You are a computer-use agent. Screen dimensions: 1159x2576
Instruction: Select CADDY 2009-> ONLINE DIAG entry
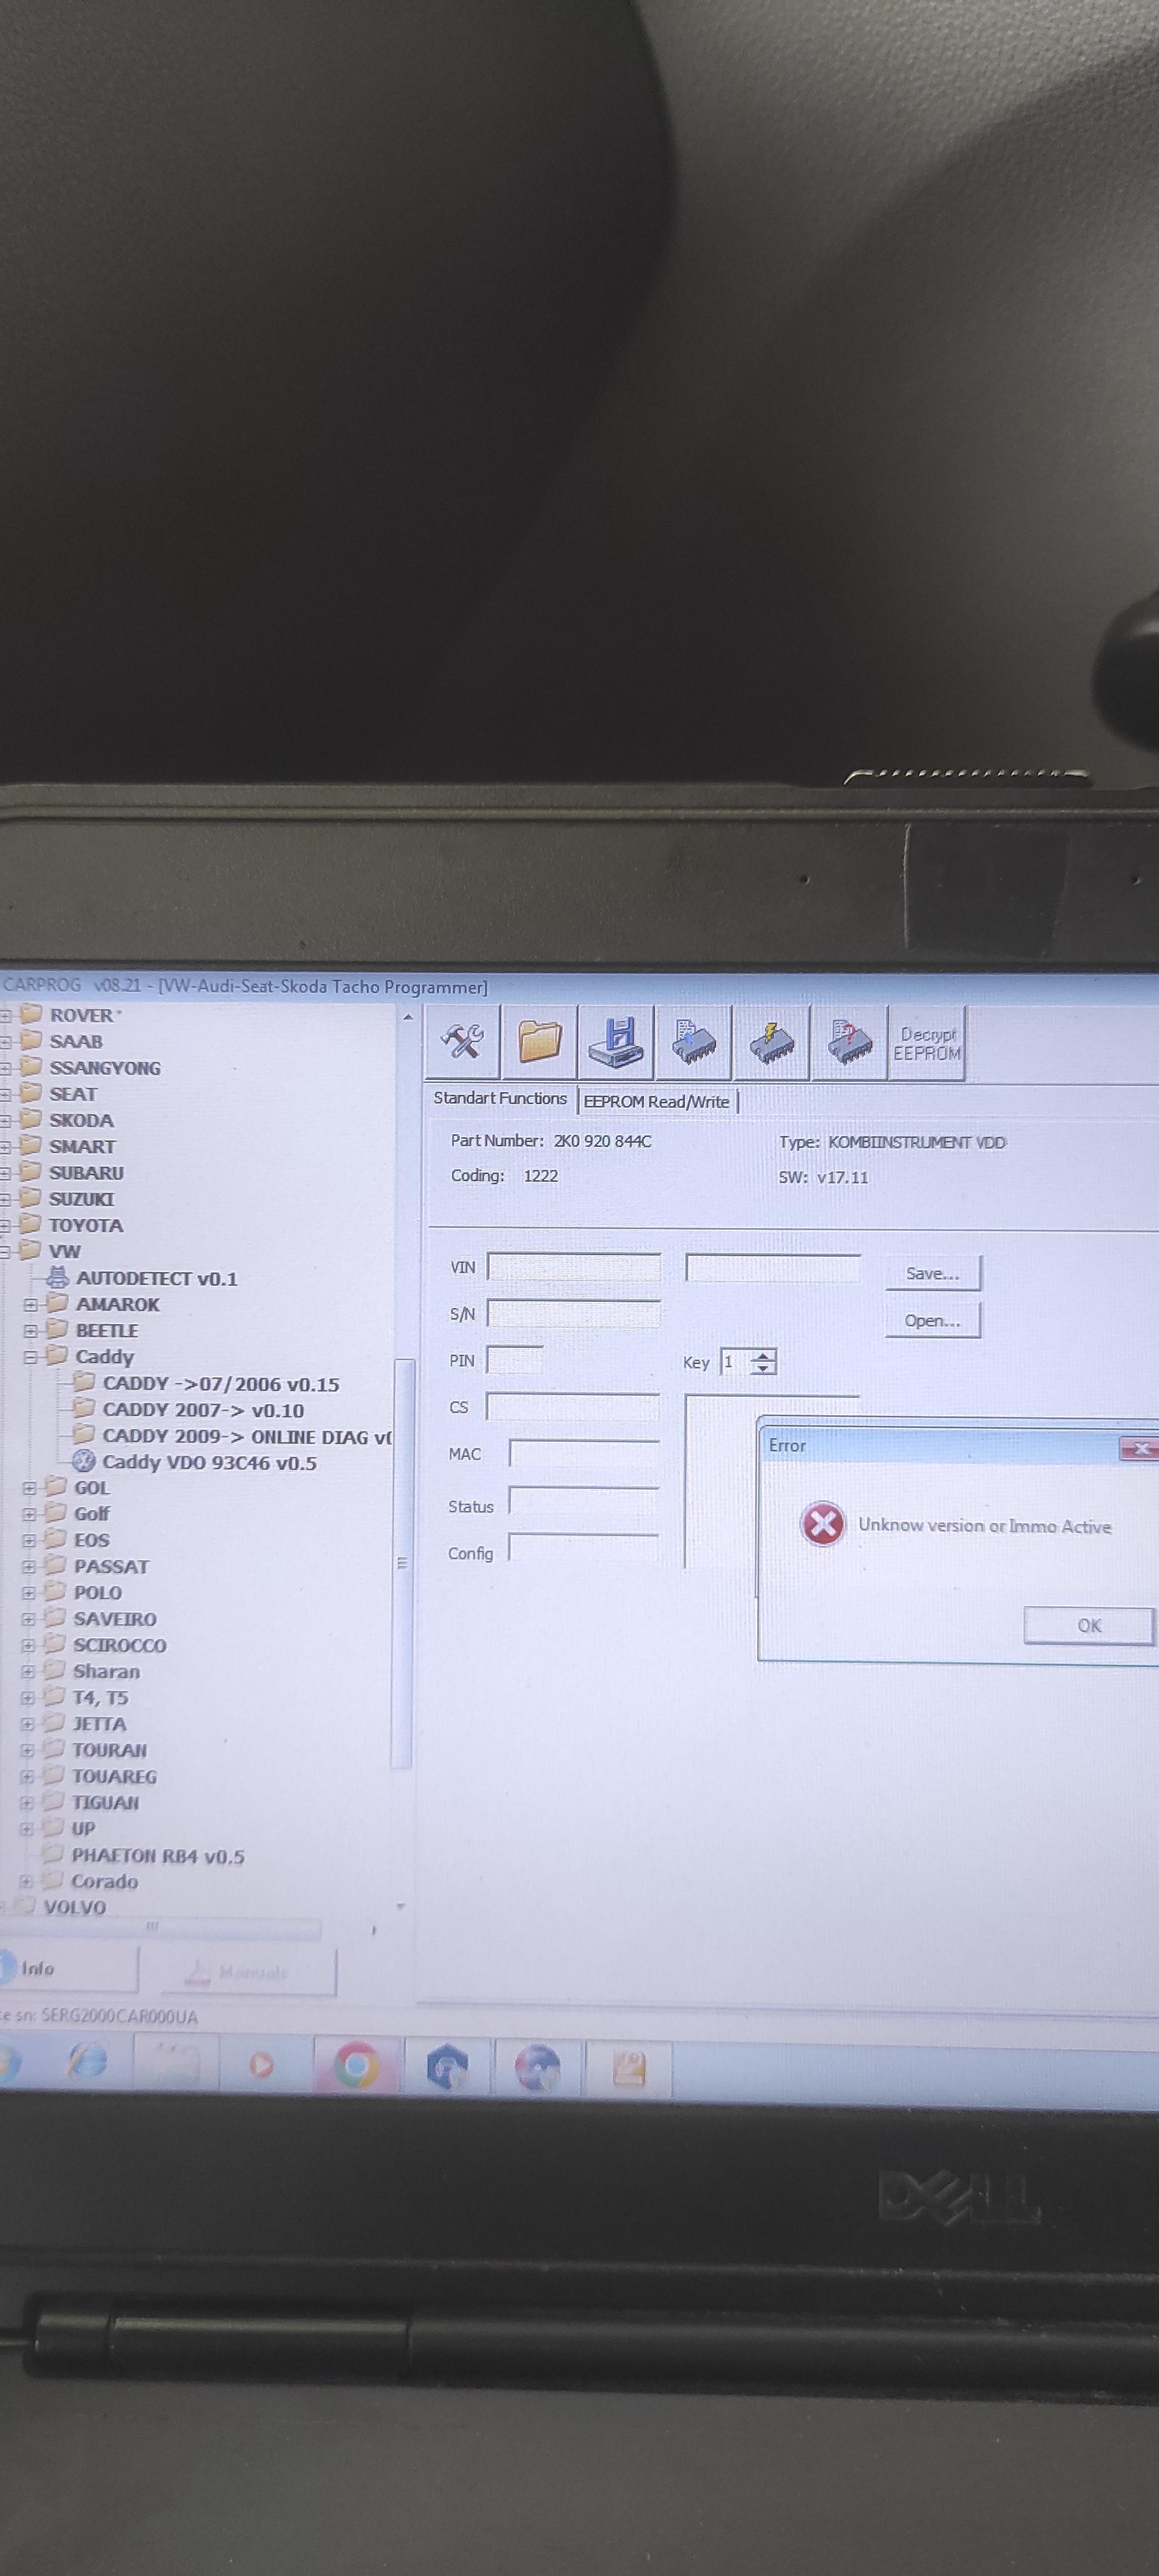coord(246,1436)
